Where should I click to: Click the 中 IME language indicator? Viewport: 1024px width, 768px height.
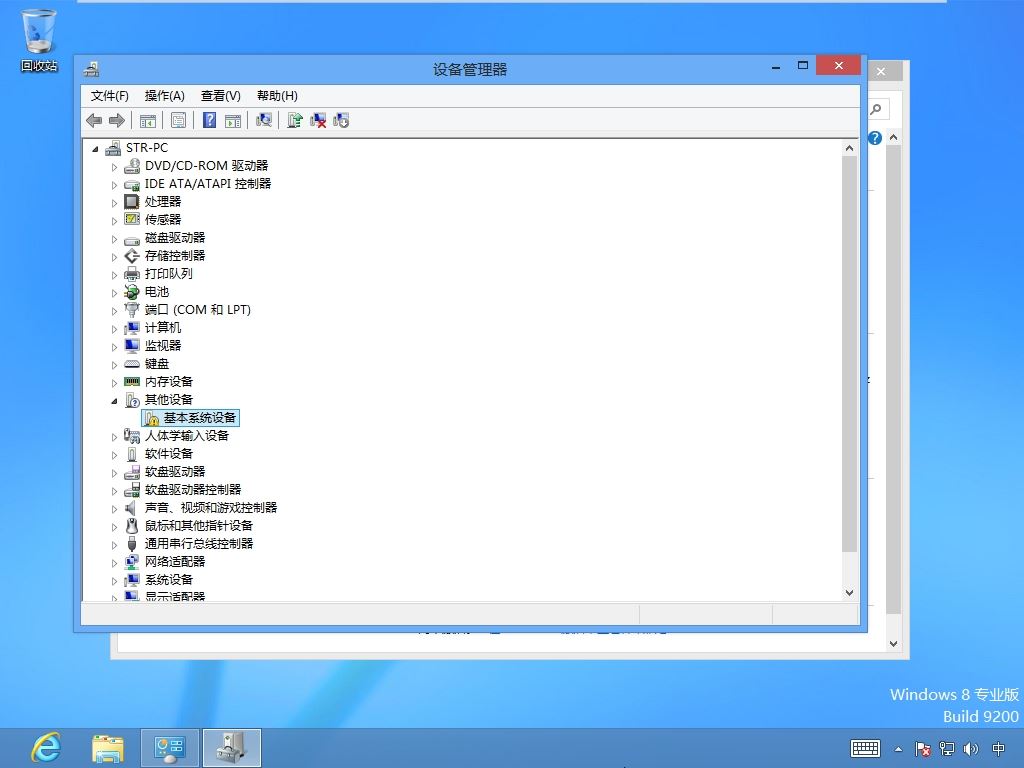999,749
